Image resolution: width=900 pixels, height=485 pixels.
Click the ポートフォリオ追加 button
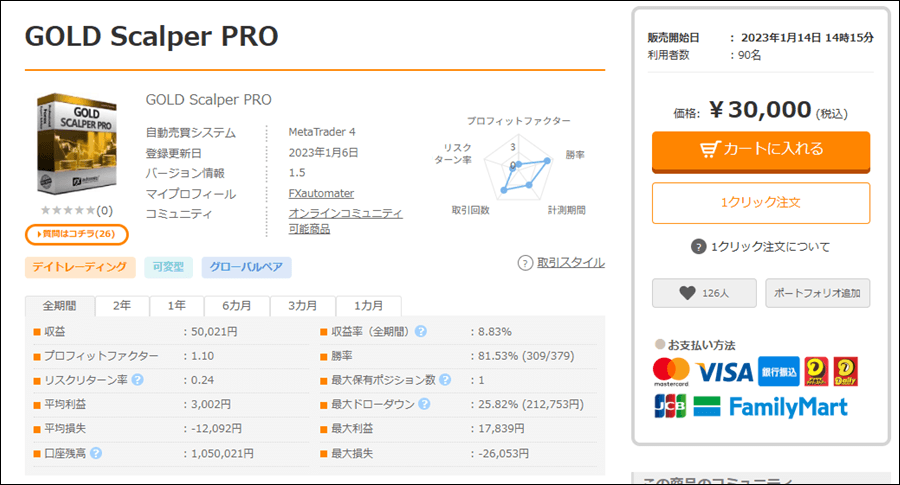point(817,293)
